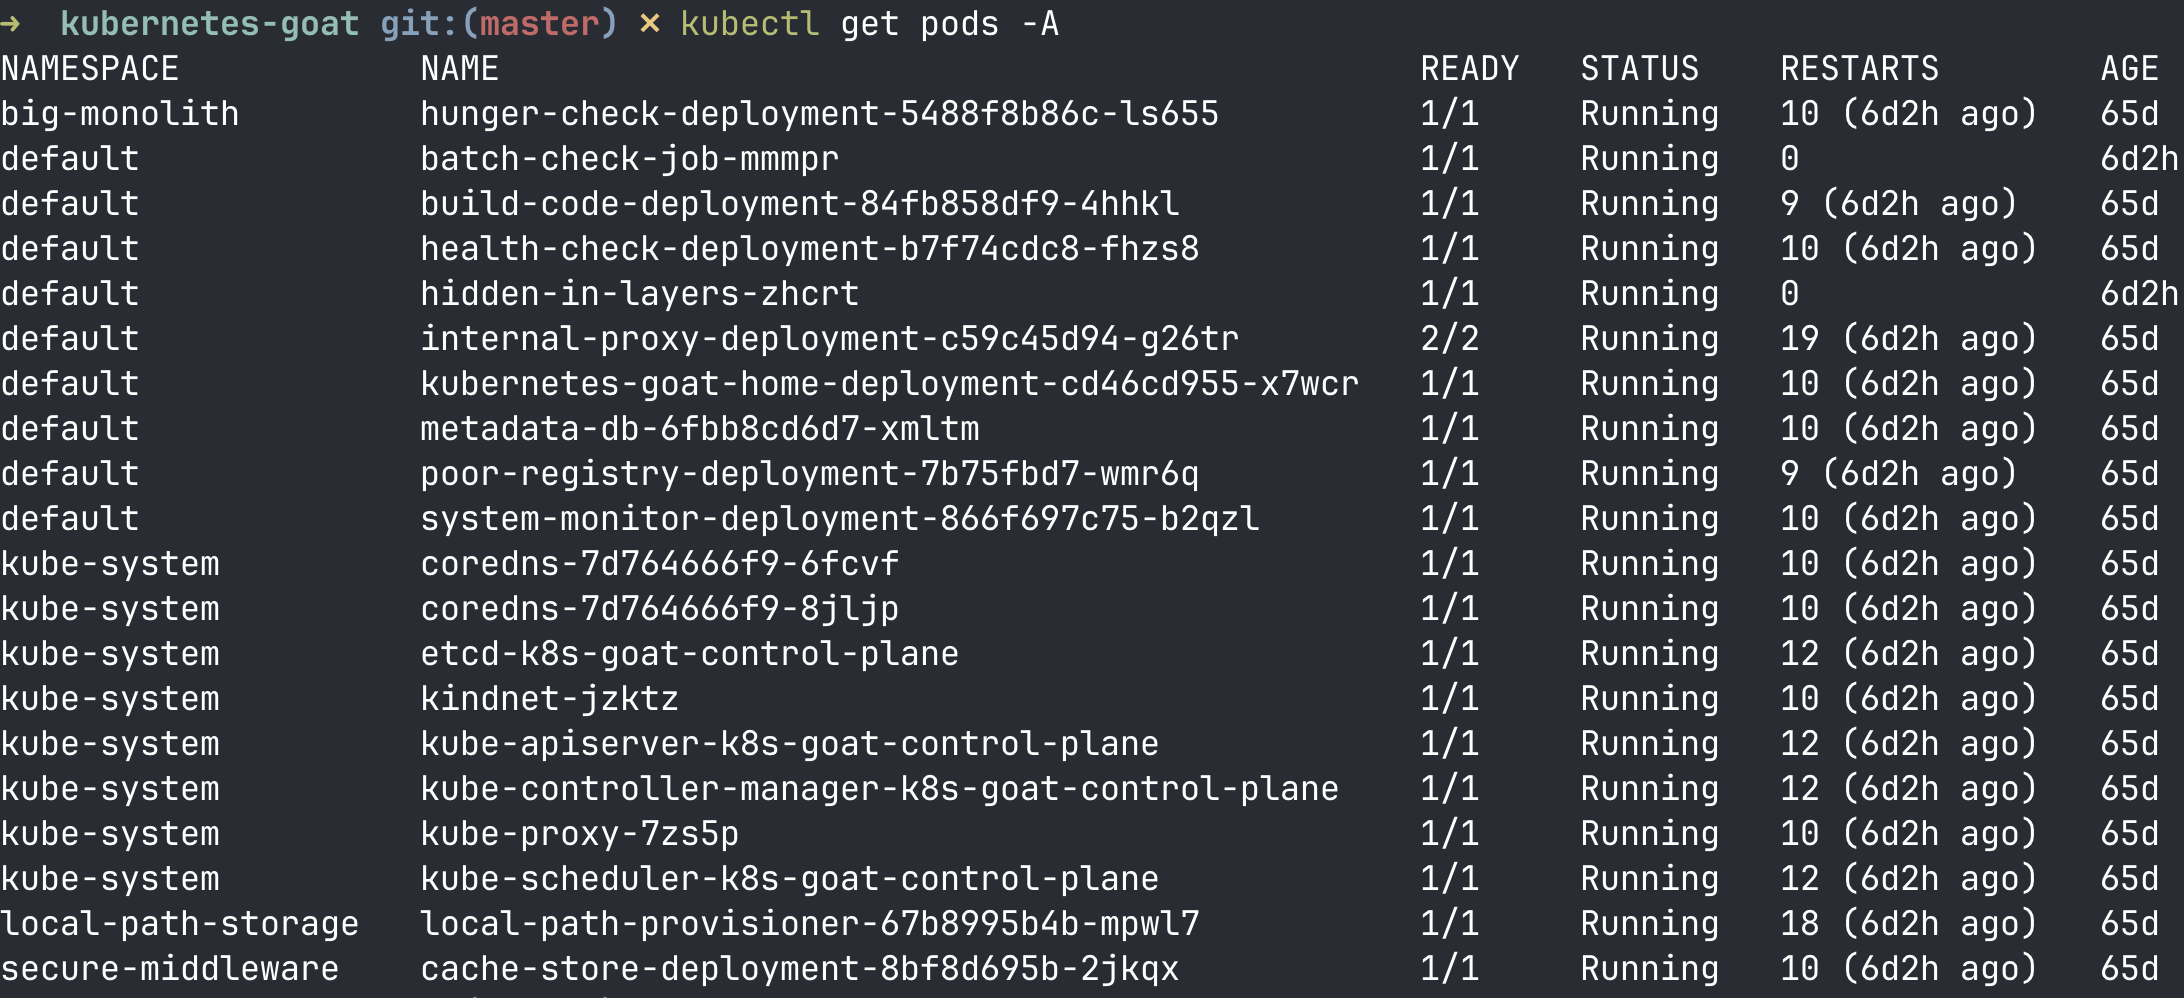2184x998 pixels.
Task: Click restarts value 19 for internal-proxy pod
Action: point(1799,338)
